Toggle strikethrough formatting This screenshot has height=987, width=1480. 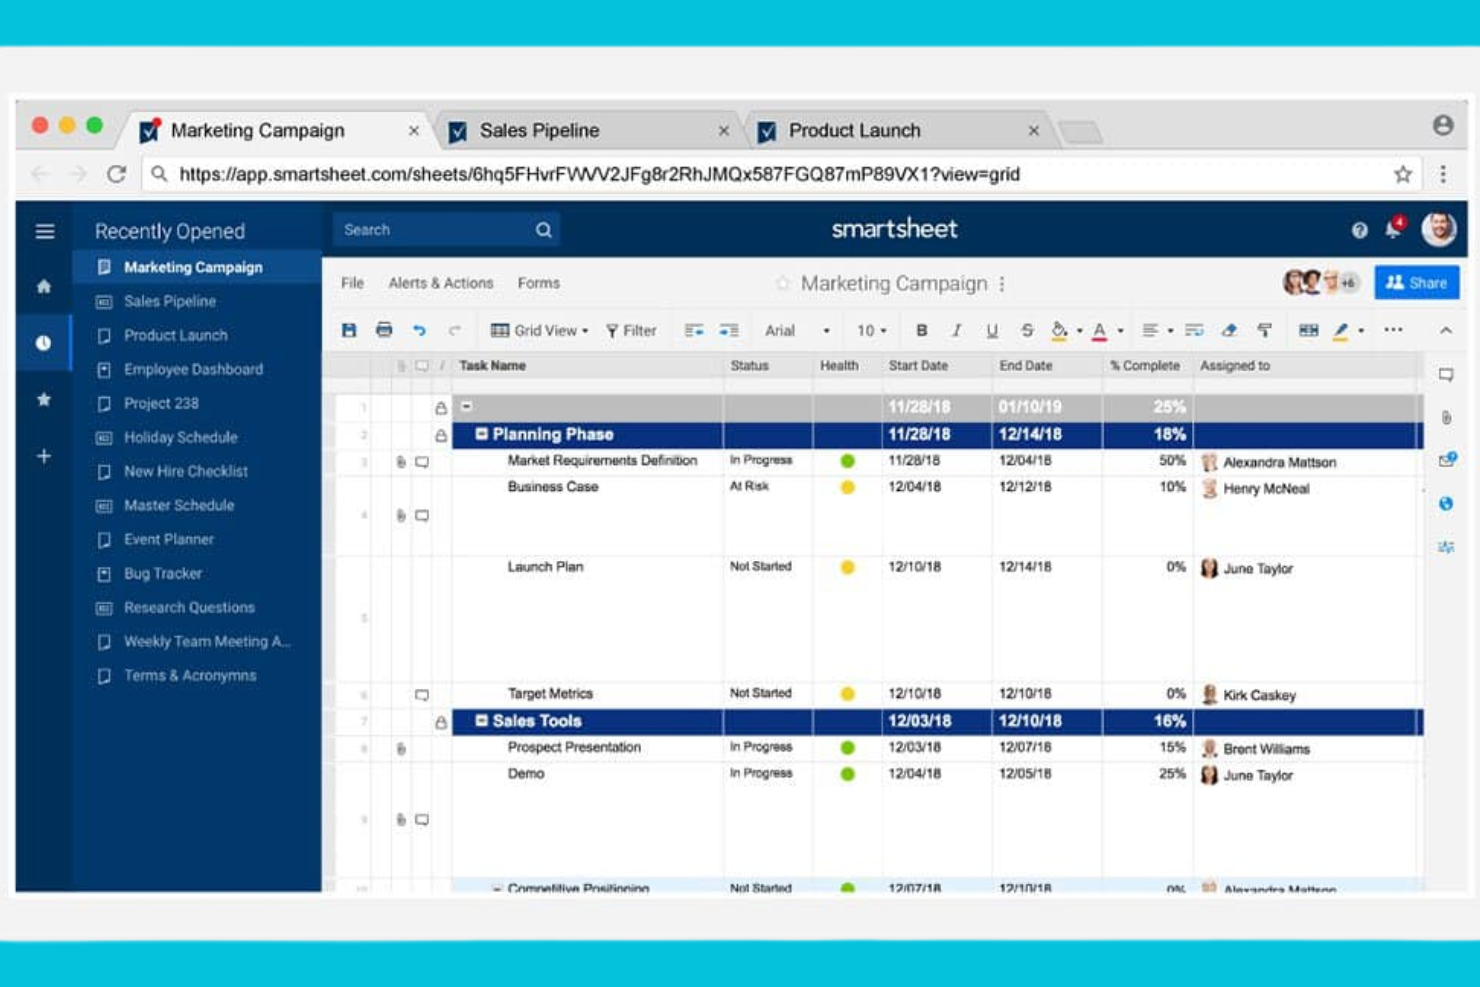1026,329
